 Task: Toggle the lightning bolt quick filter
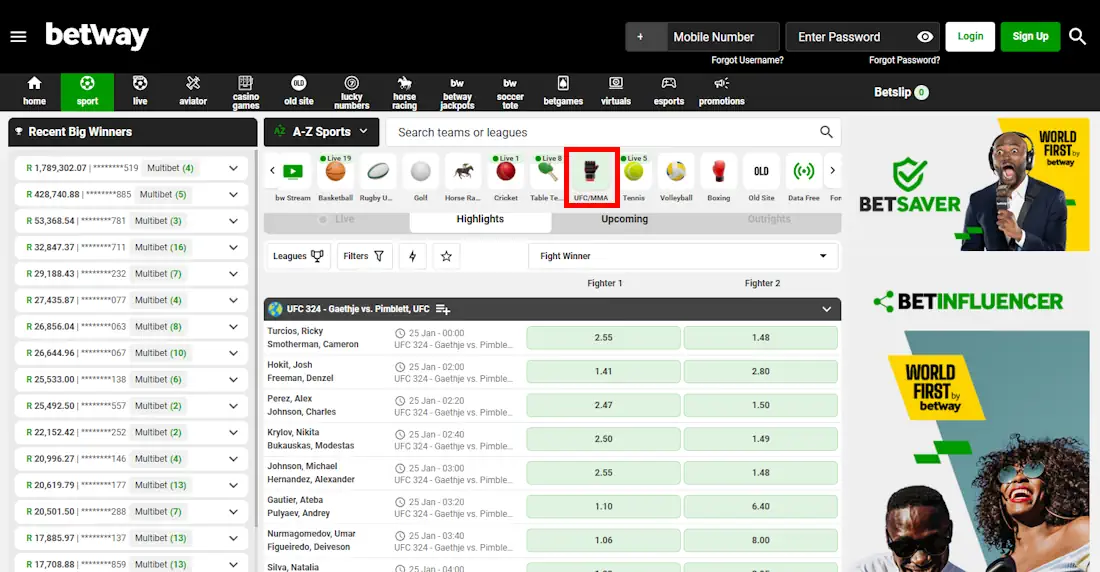412,256
